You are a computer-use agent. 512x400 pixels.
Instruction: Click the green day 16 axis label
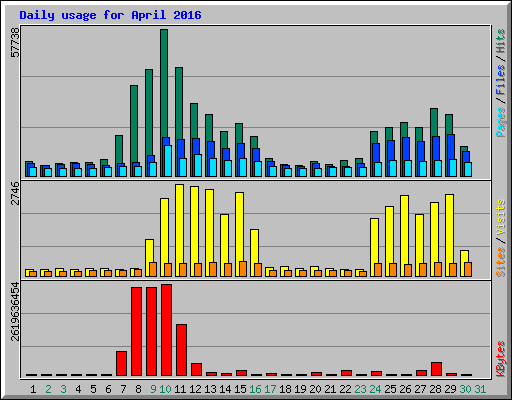256,389
